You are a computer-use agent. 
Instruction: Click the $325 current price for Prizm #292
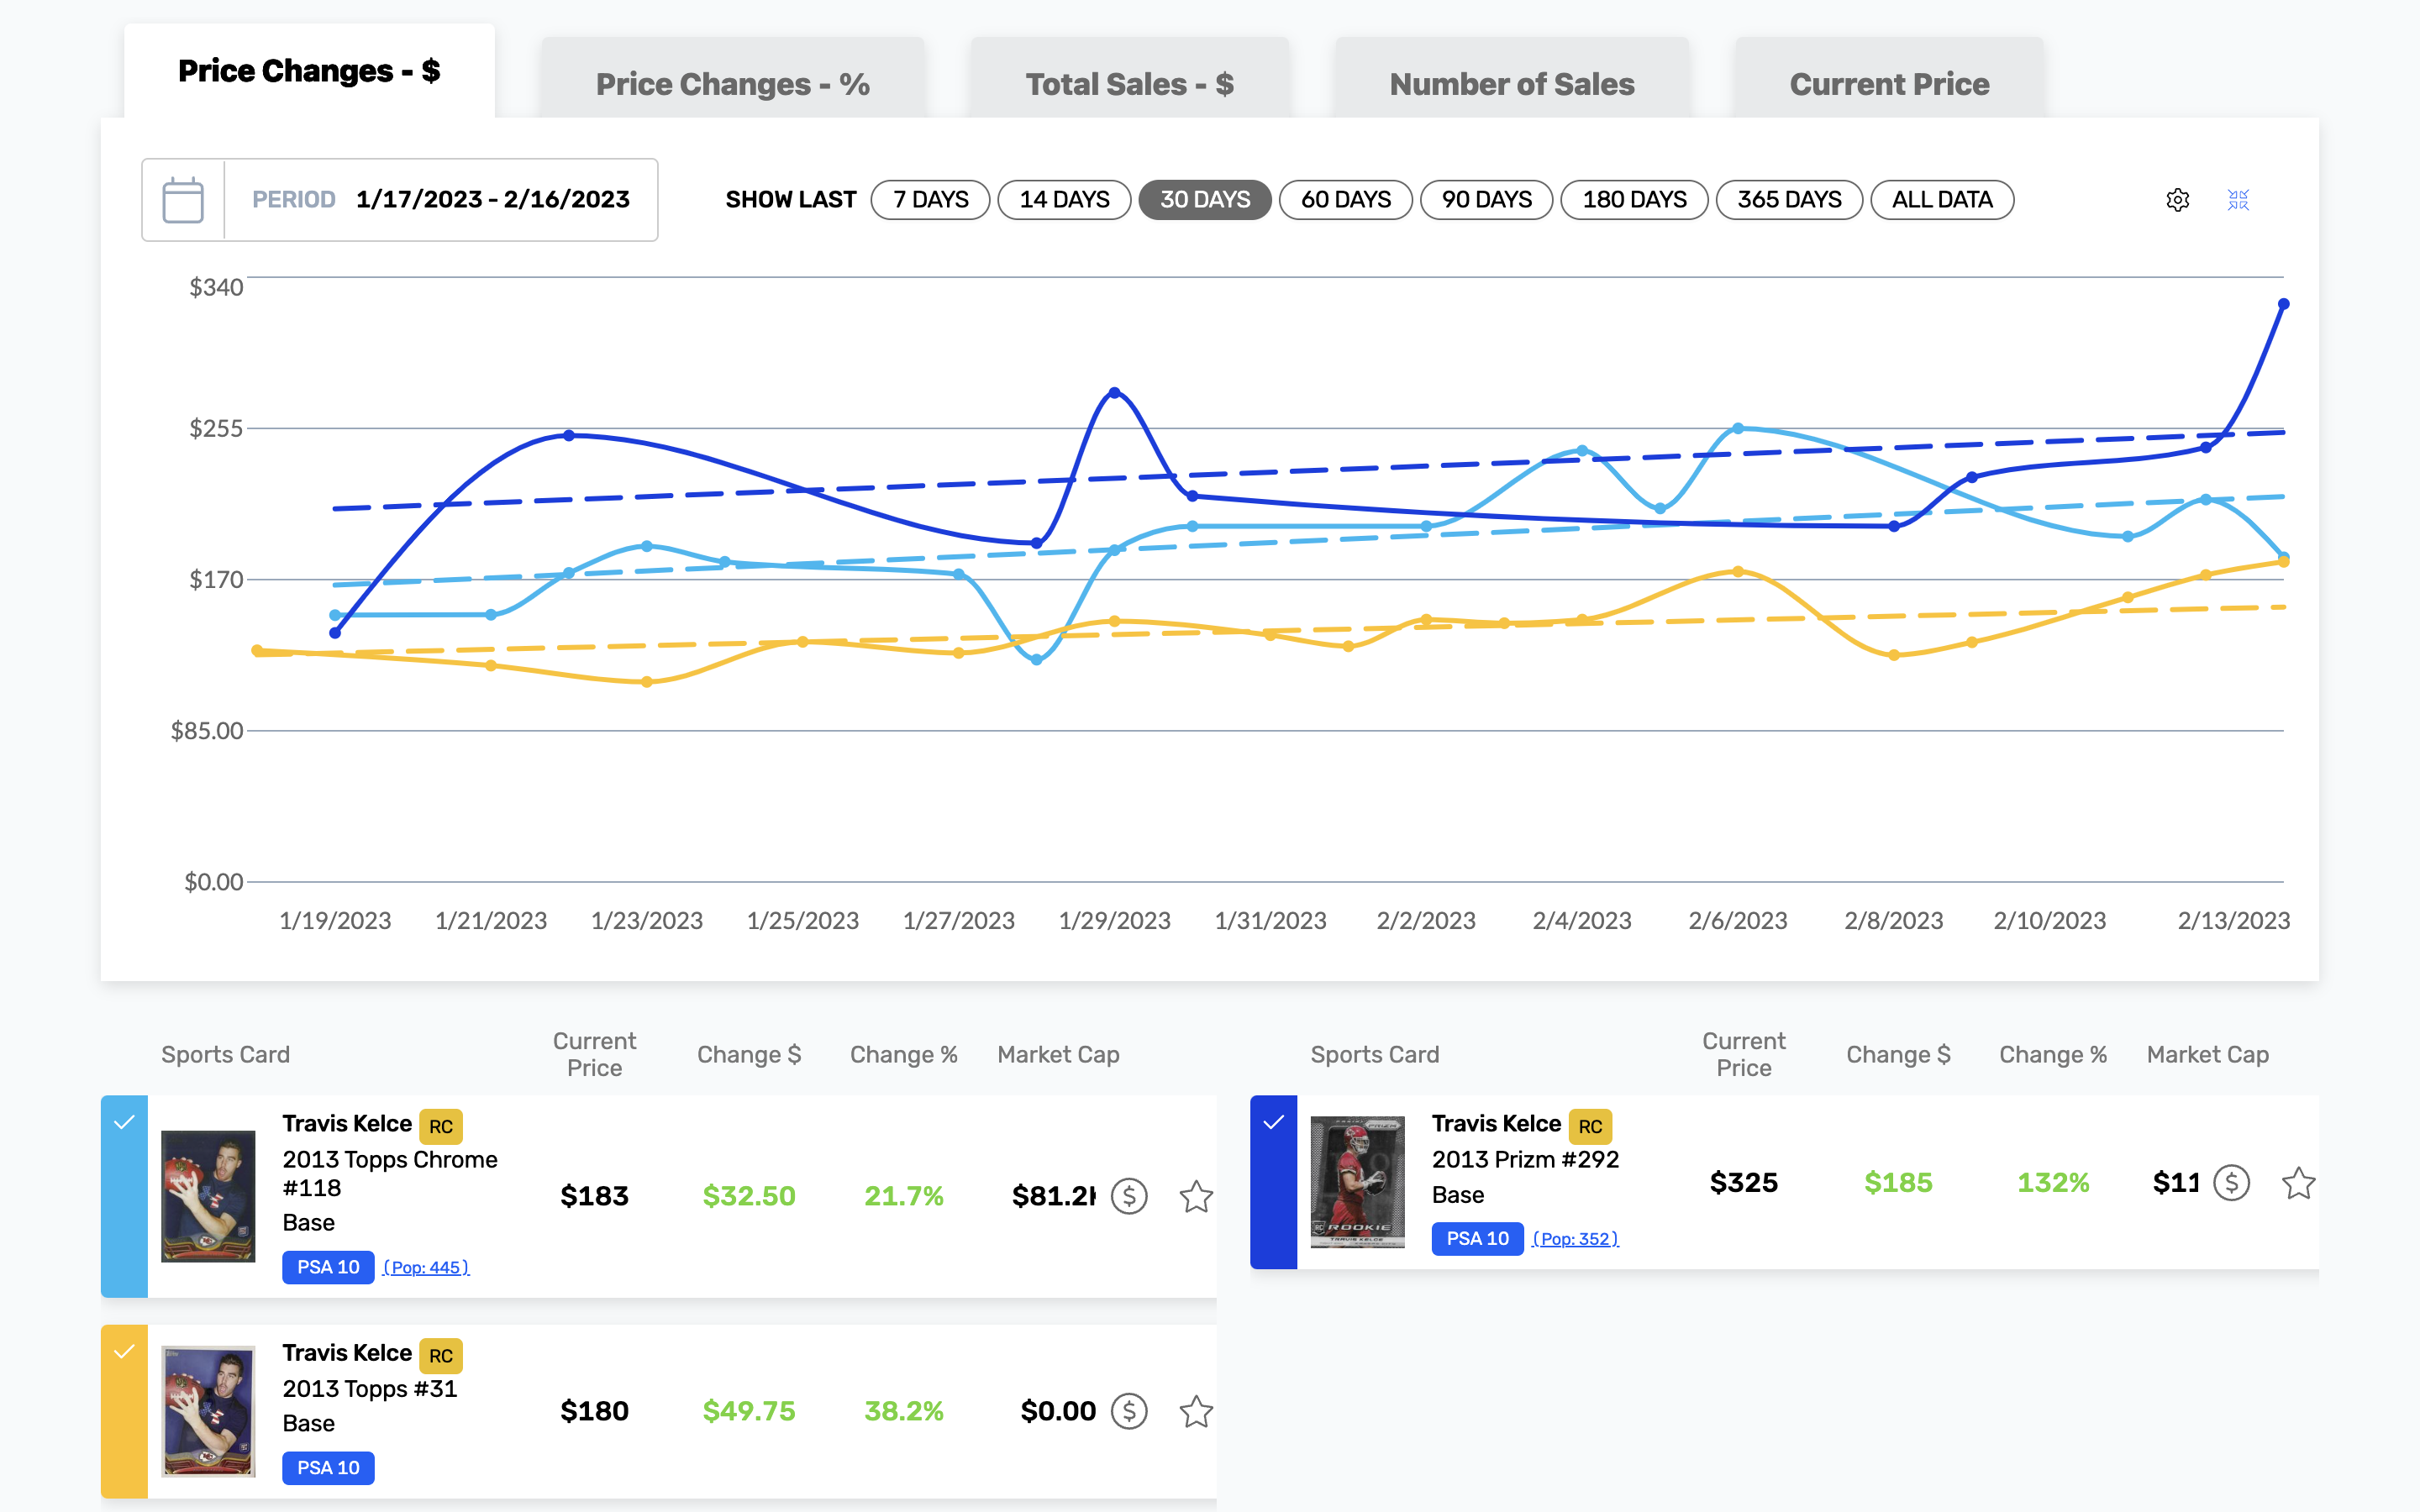1743,1183
